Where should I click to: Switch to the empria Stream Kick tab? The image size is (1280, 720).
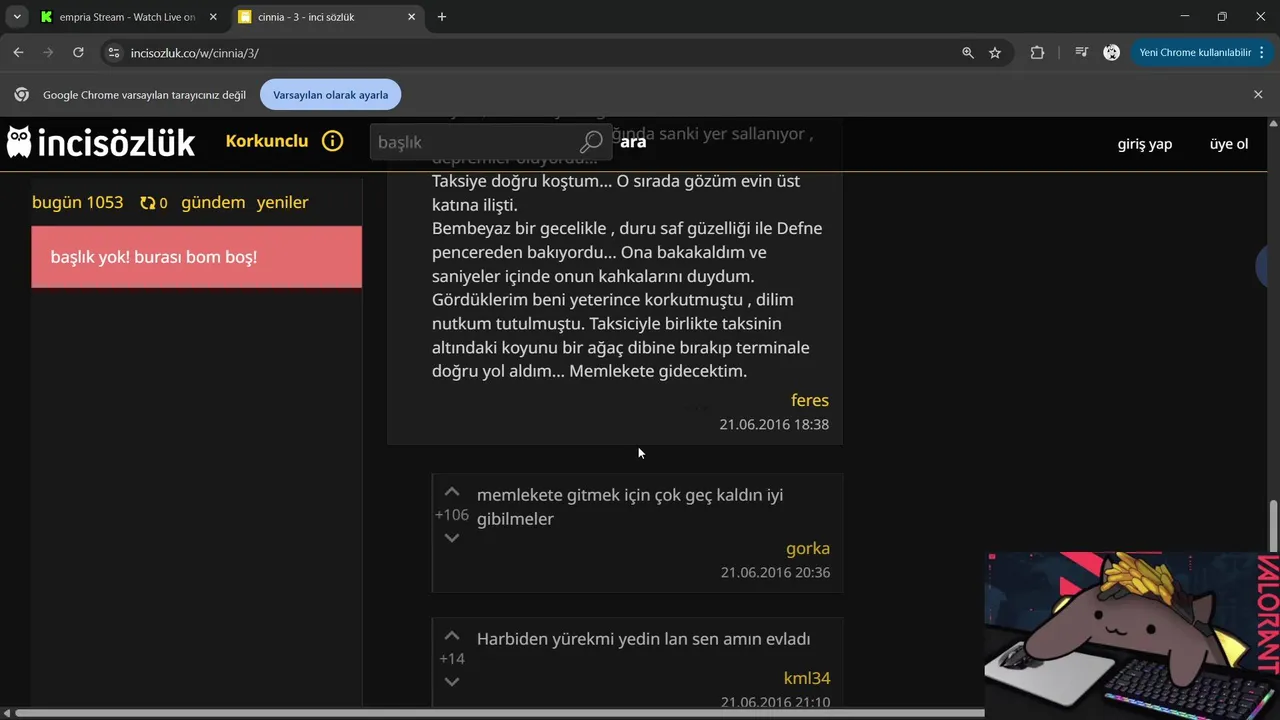point(127,17)
